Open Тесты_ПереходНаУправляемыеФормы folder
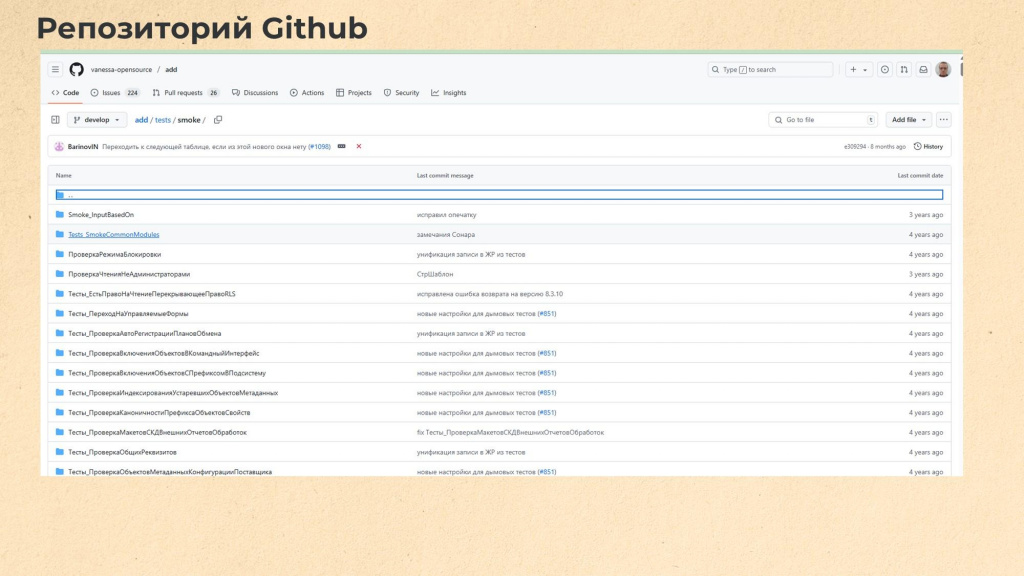1024x576 pixels. tap(128, 313)
